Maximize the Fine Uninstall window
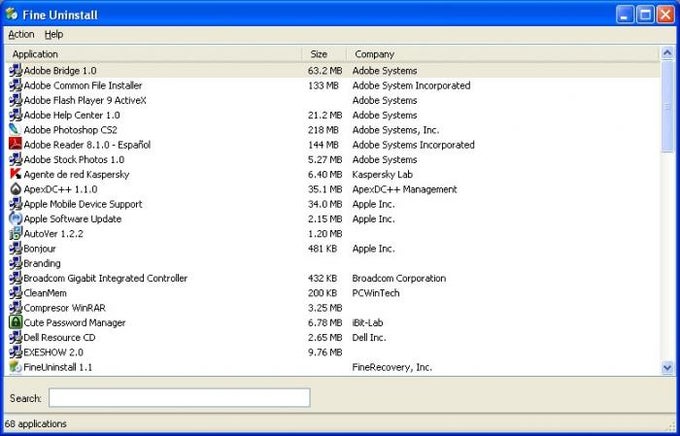The height and width of the screenshot is (436, 680). click(645, 15)
